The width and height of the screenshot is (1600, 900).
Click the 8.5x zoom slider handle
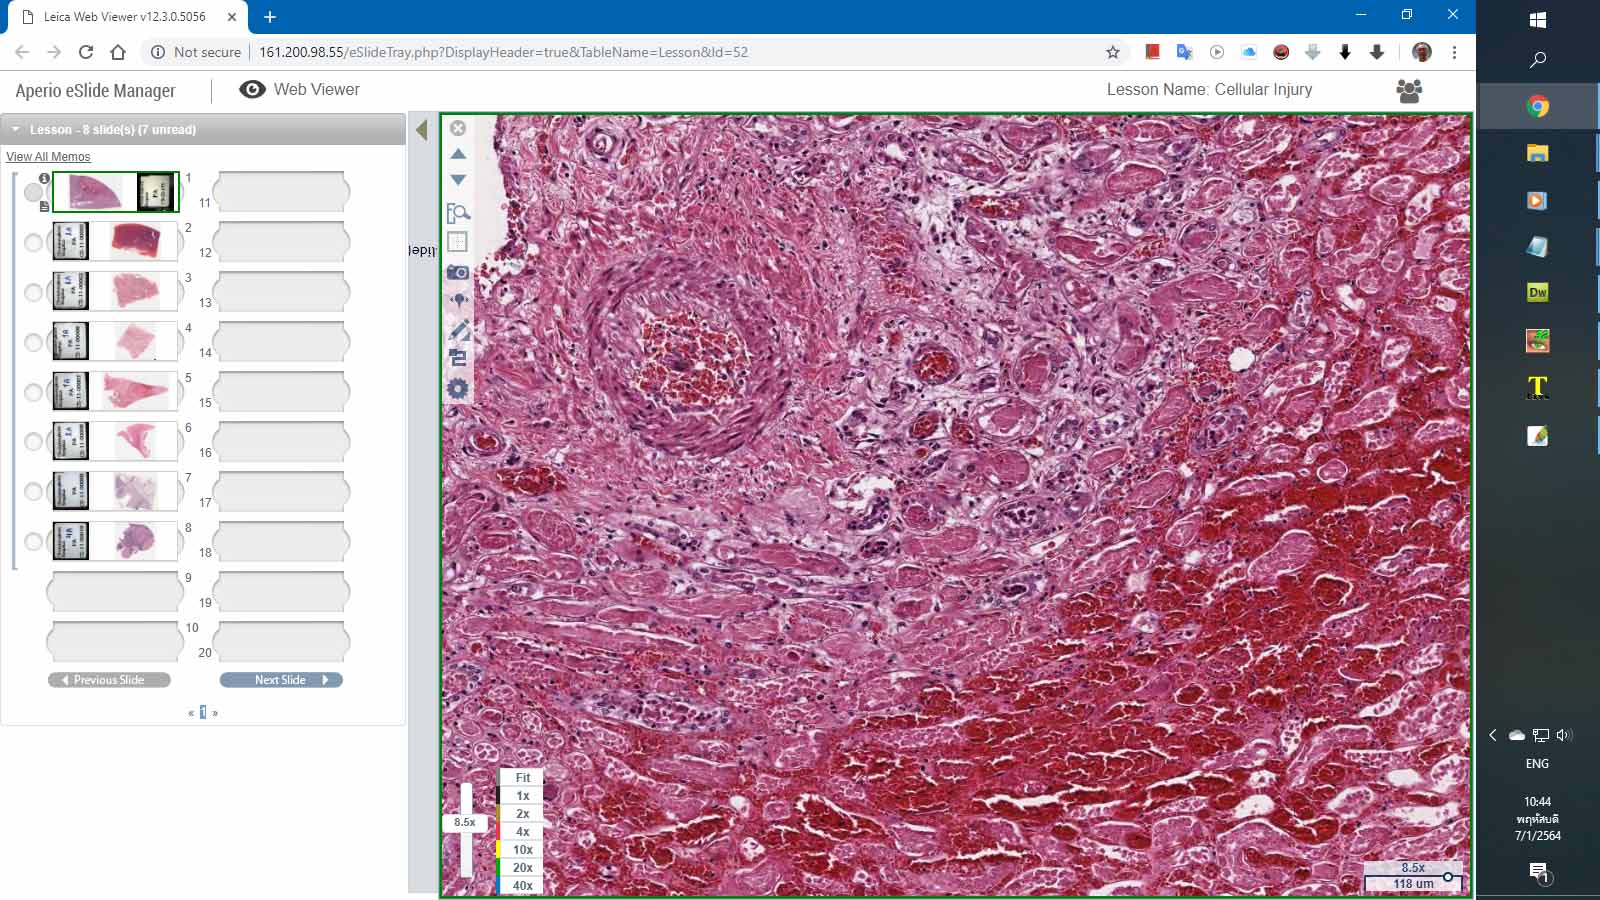tap(465, 822)
